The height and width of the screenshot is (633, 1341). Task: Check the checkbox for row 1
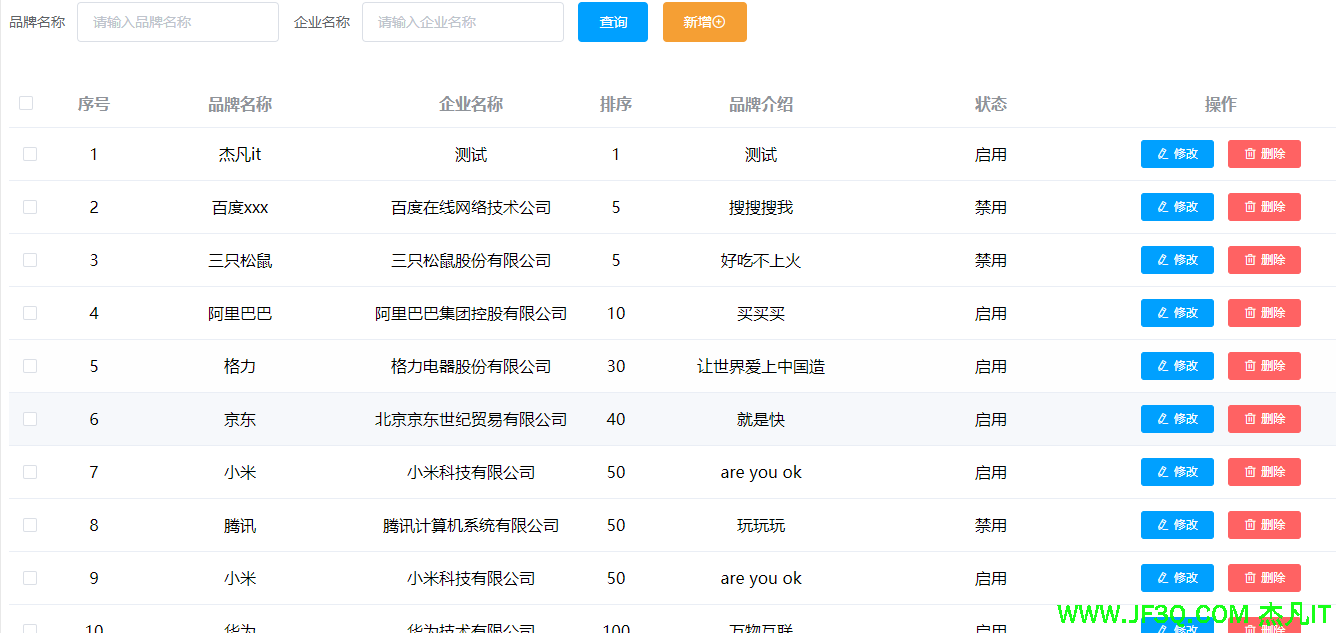tap(30, 154)
